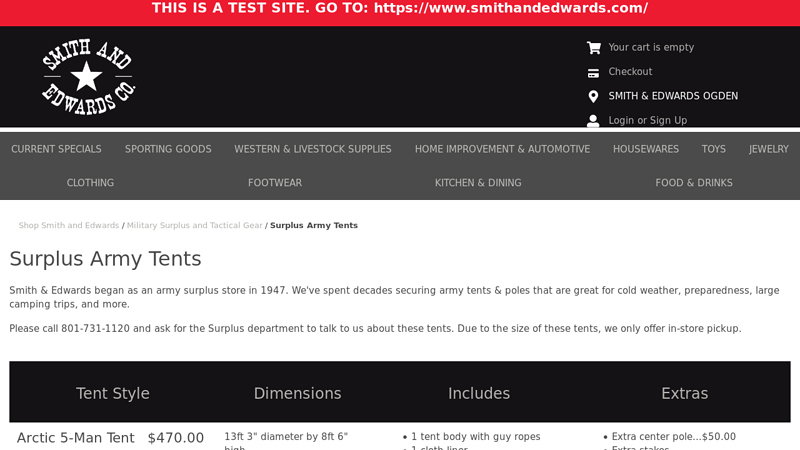Image resolution: width=800 pixels, height=450 pixels.
Task: Go to Shop Smith and Edwards breadcrumb
Action: click(69, 226)
